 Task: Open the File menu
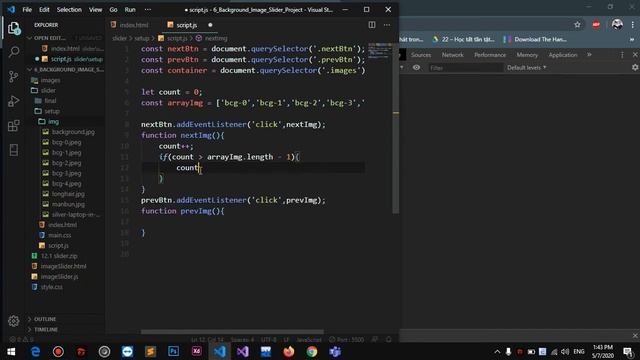pos(27,9)
